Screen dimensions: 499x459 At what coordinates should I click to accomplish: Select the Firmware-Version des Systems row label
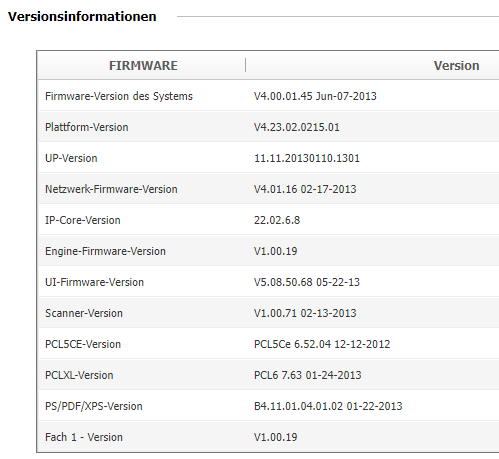click(119, 96)
